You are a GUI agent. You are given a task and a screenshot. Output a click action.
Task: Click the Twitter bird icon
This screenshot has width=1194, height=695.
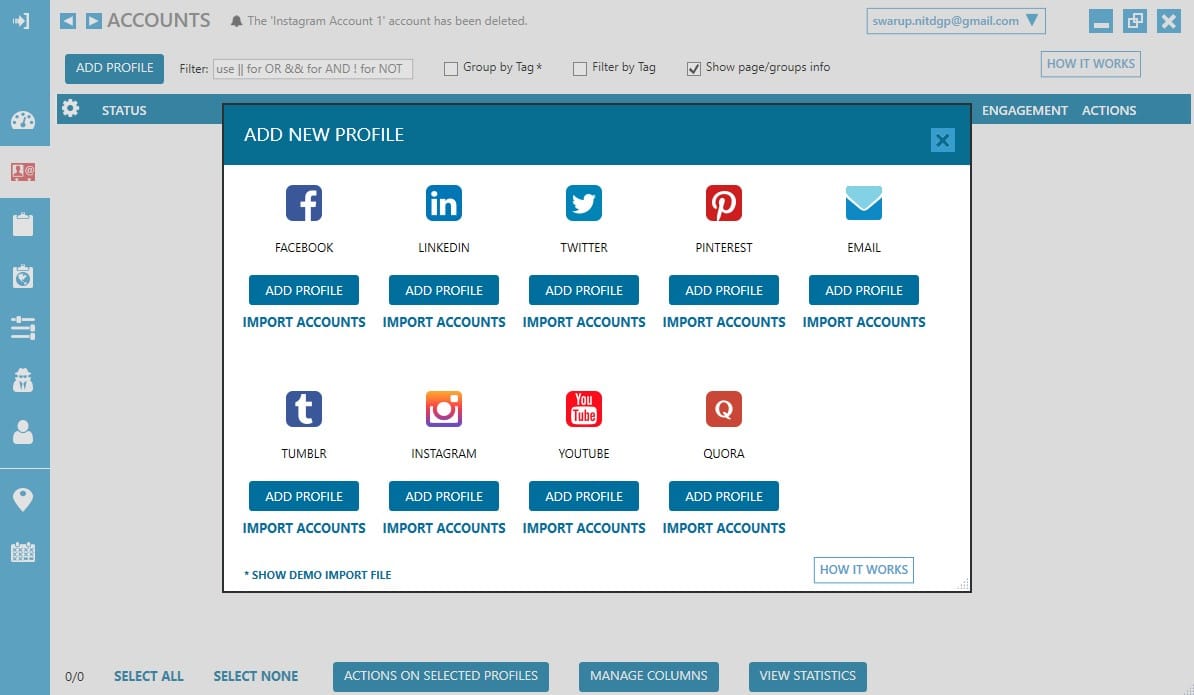[x=584, y=203]
